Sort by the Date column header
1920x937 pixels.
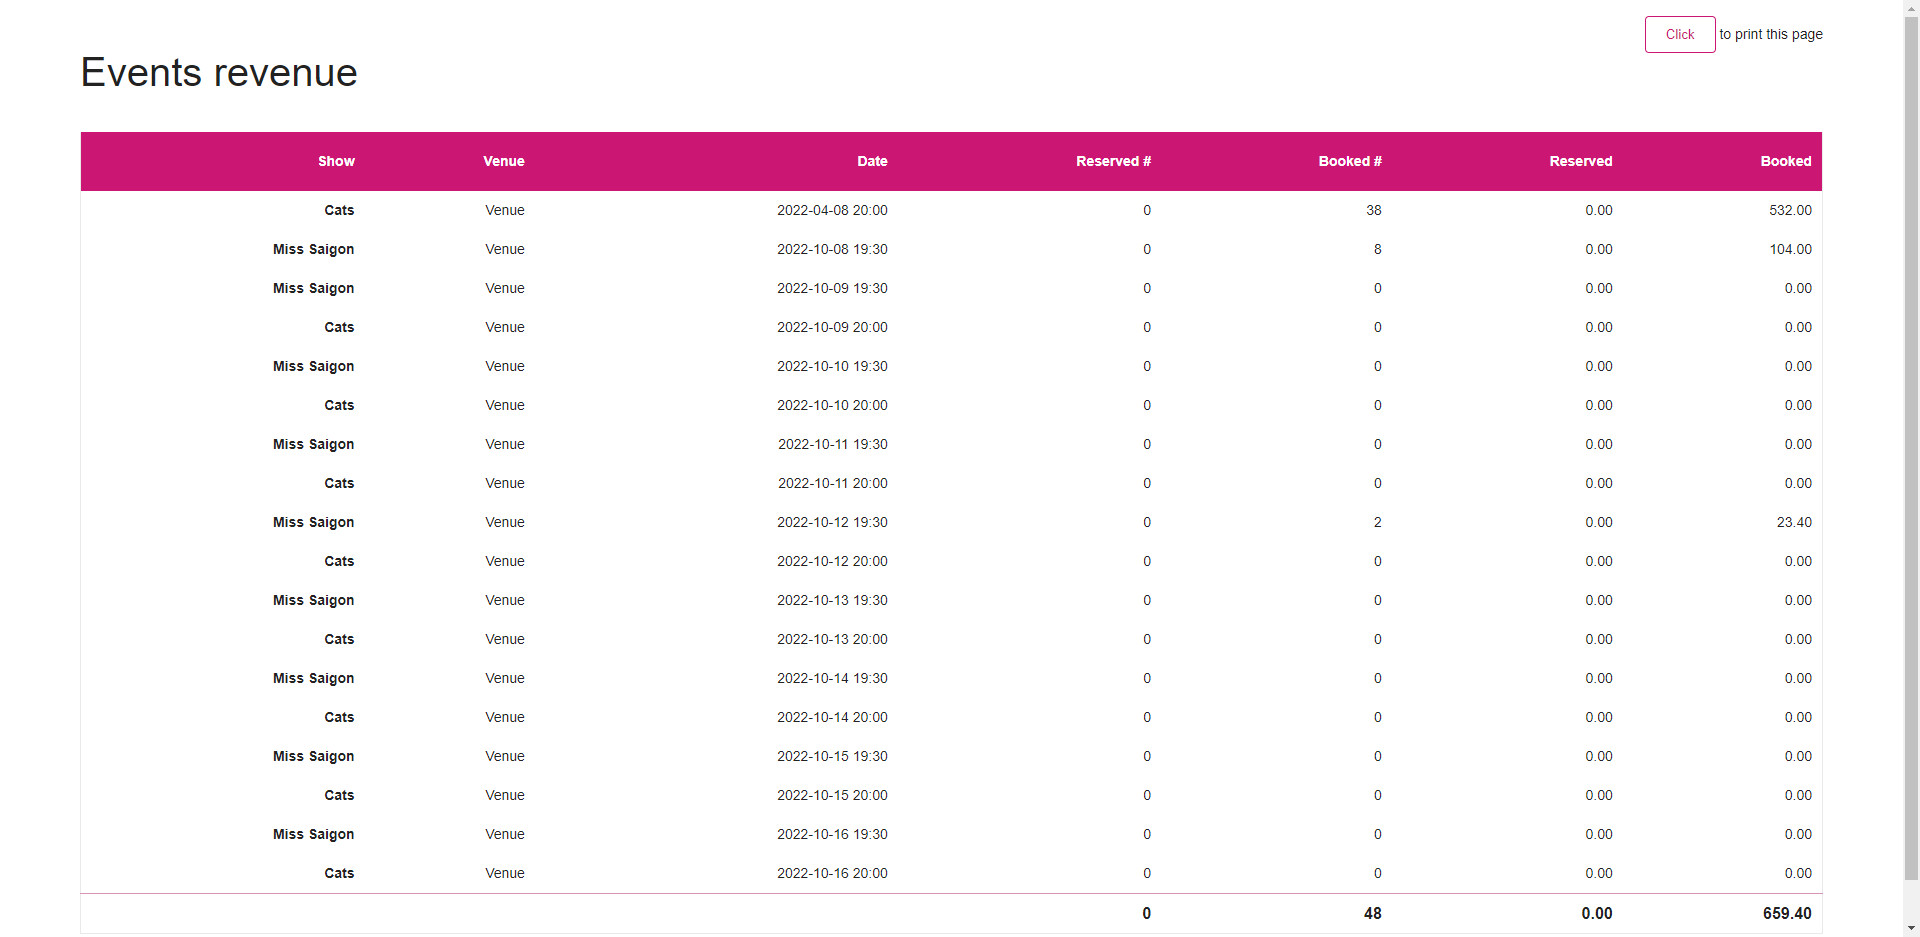tap(871, 161)
